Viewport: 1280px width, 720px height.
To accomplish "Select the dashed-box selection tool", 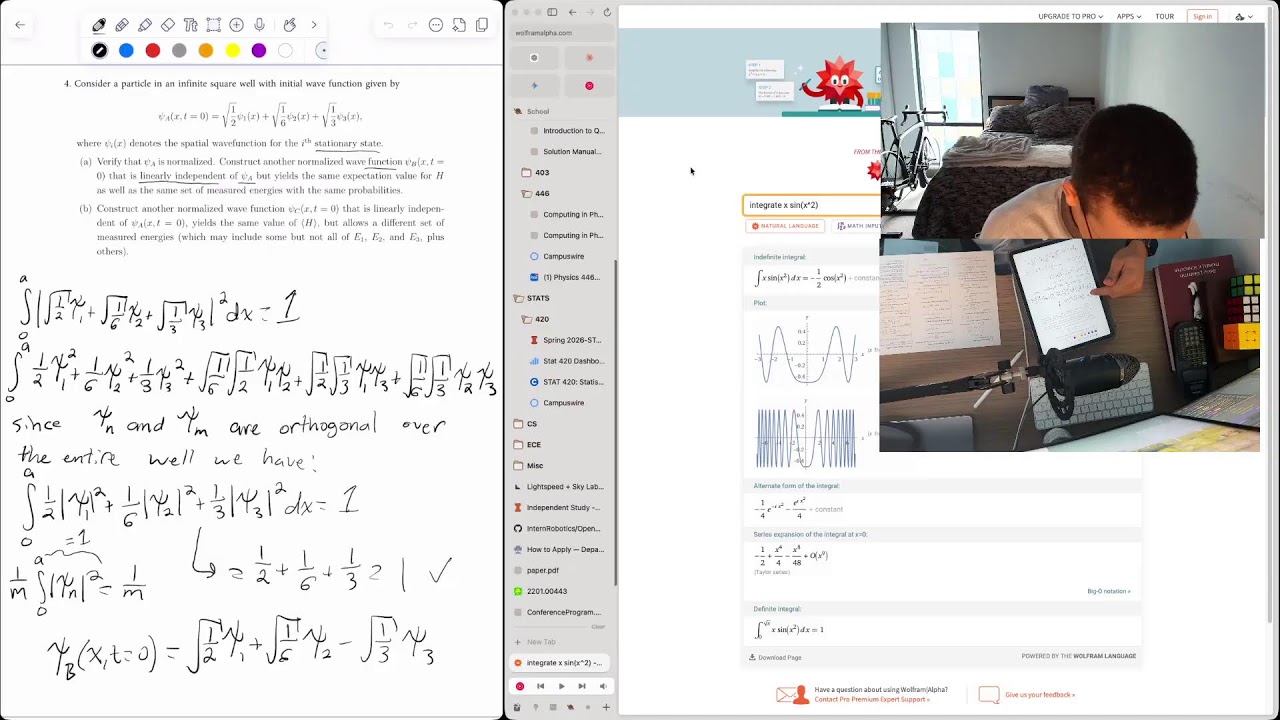I will [213, 25].
